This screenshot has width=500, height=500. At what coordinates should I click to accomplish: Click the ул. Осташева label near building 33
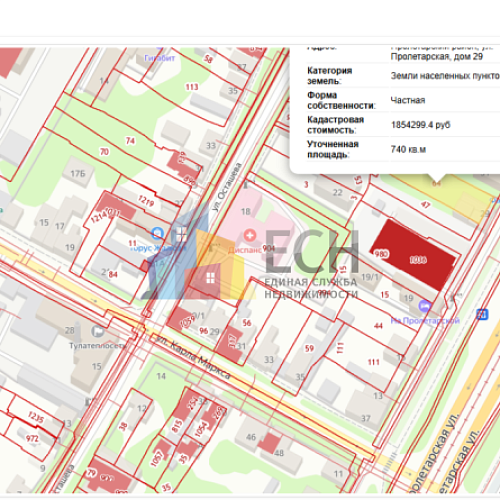[x=226, y=186]
